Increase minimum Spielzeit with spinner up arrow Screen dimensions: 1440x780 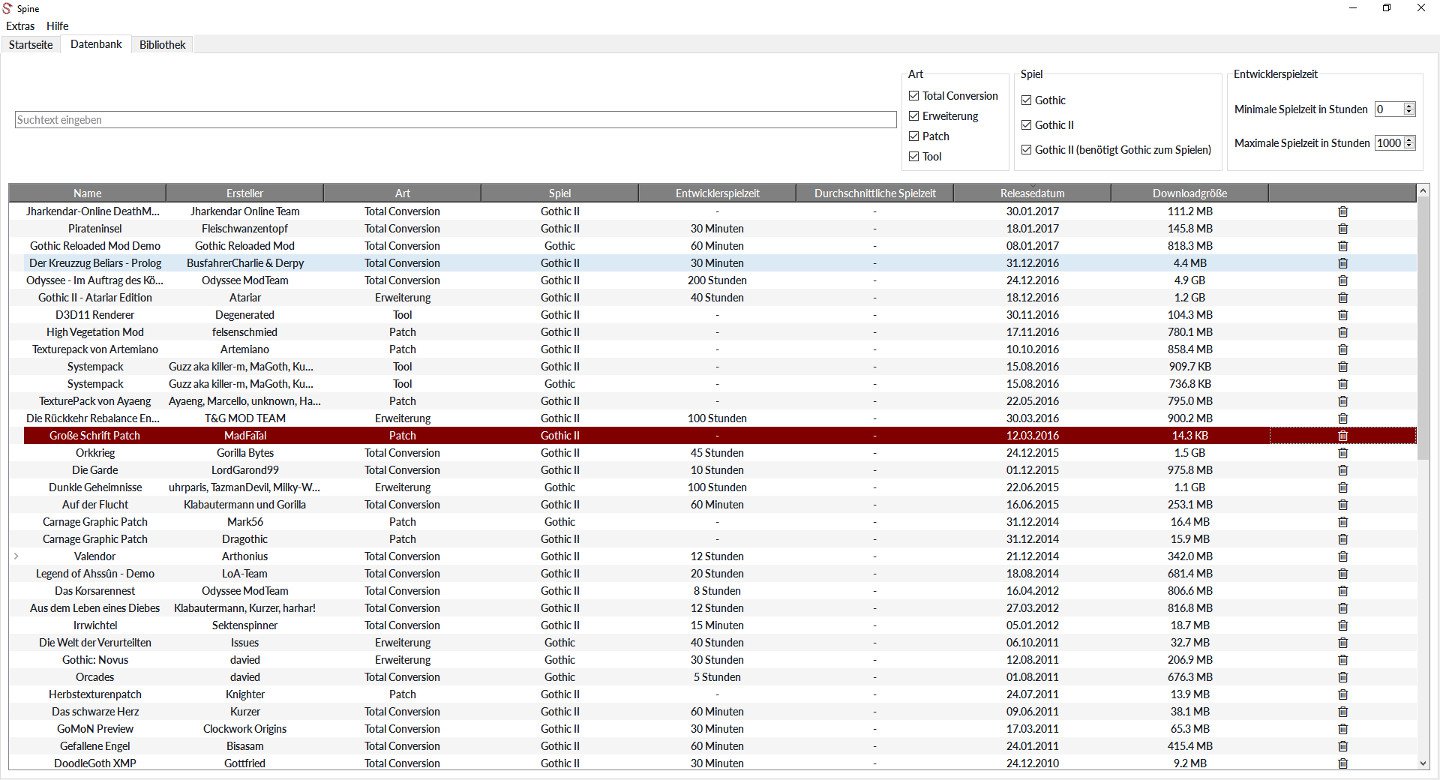1410,106
